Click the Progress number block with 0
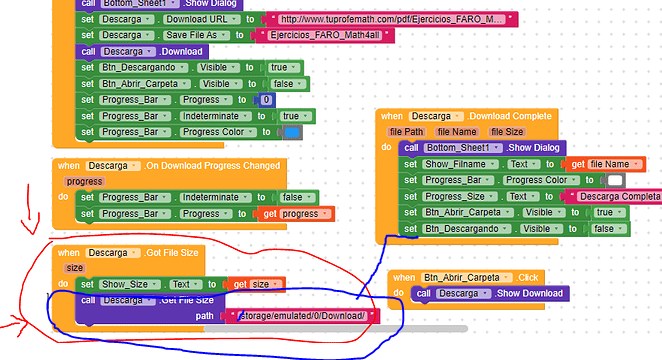The image size is (662, 360). [266, 100]
